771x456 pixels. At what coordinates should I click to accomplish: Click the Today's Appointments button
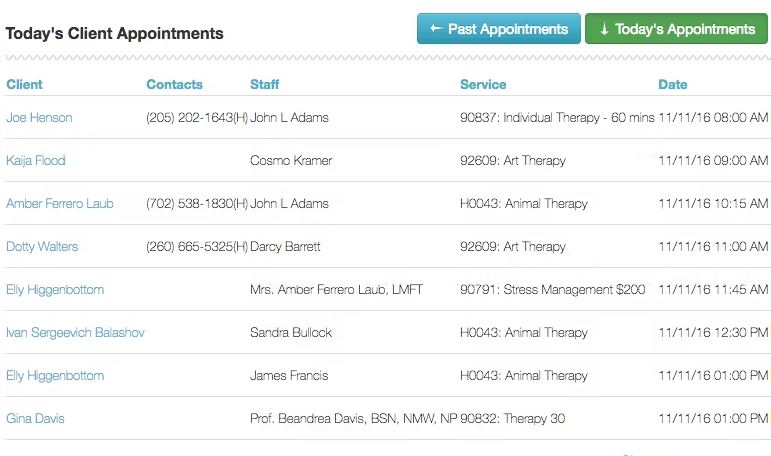click(676, 29)
